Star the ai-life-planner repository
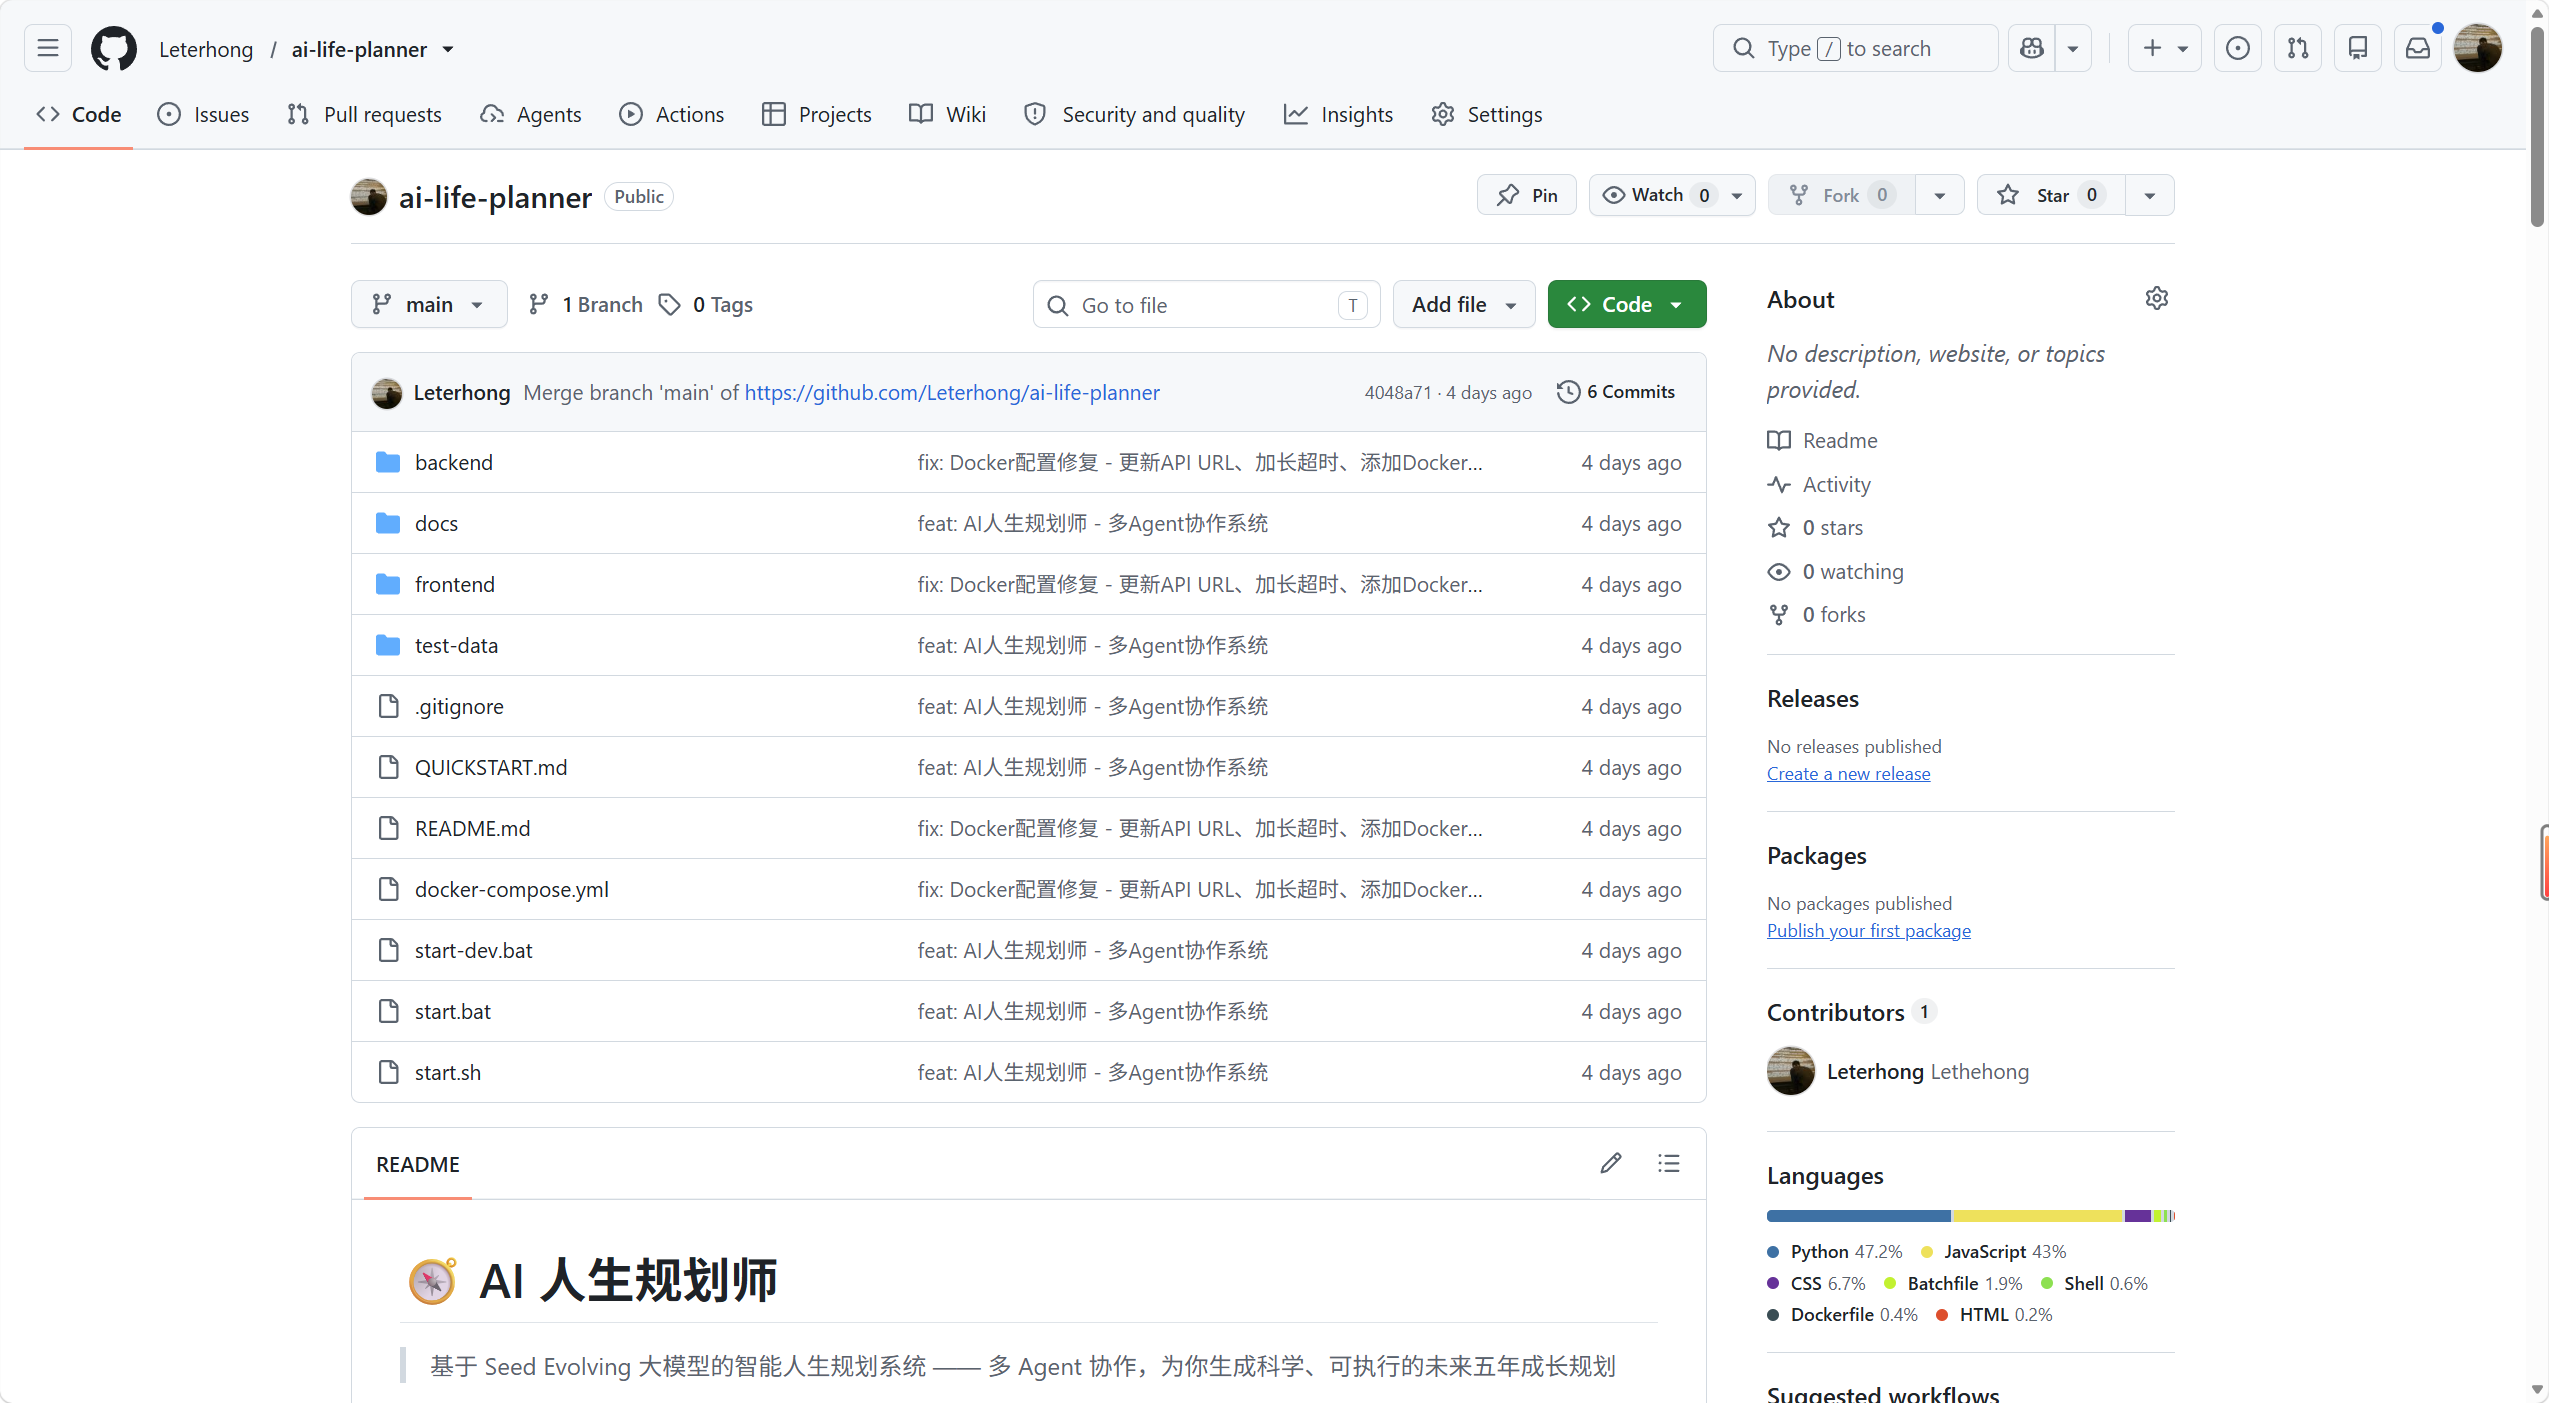This screenshot has height=1403, width=2549. click(x=2051, y=195)
